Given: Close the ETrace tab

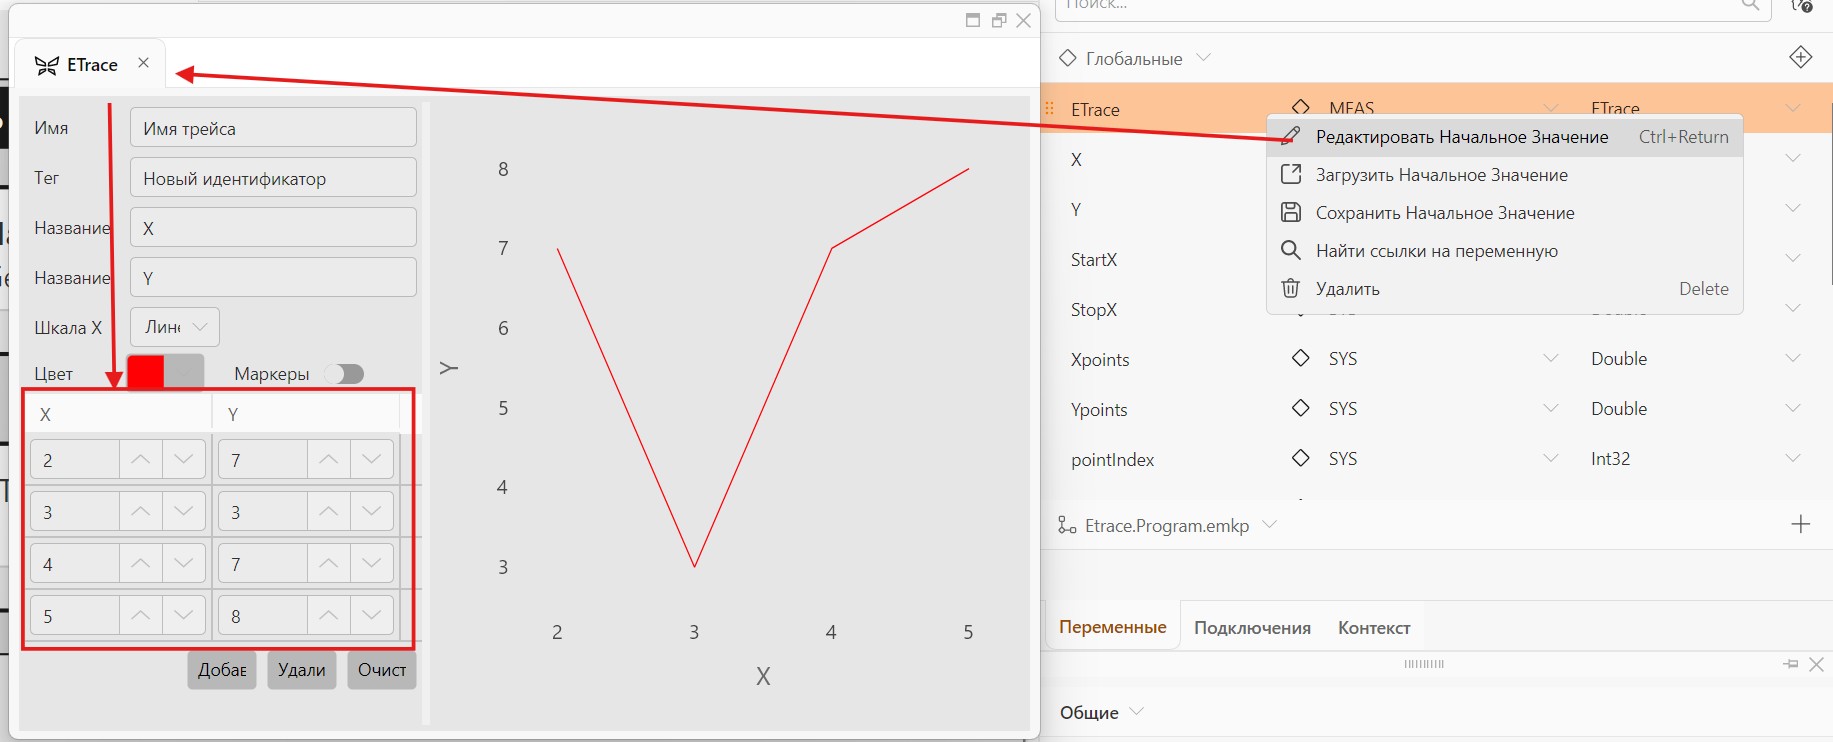Looking at the screenshot, I should 143,63.
